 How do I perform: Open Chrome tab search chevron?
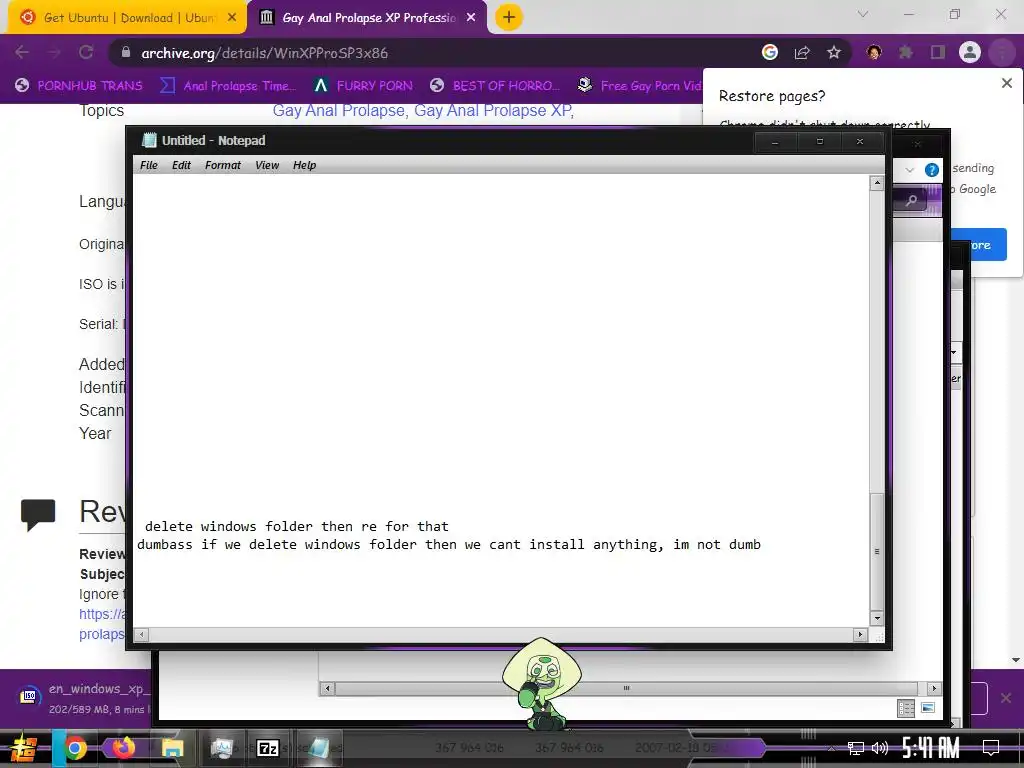(863, 14)
